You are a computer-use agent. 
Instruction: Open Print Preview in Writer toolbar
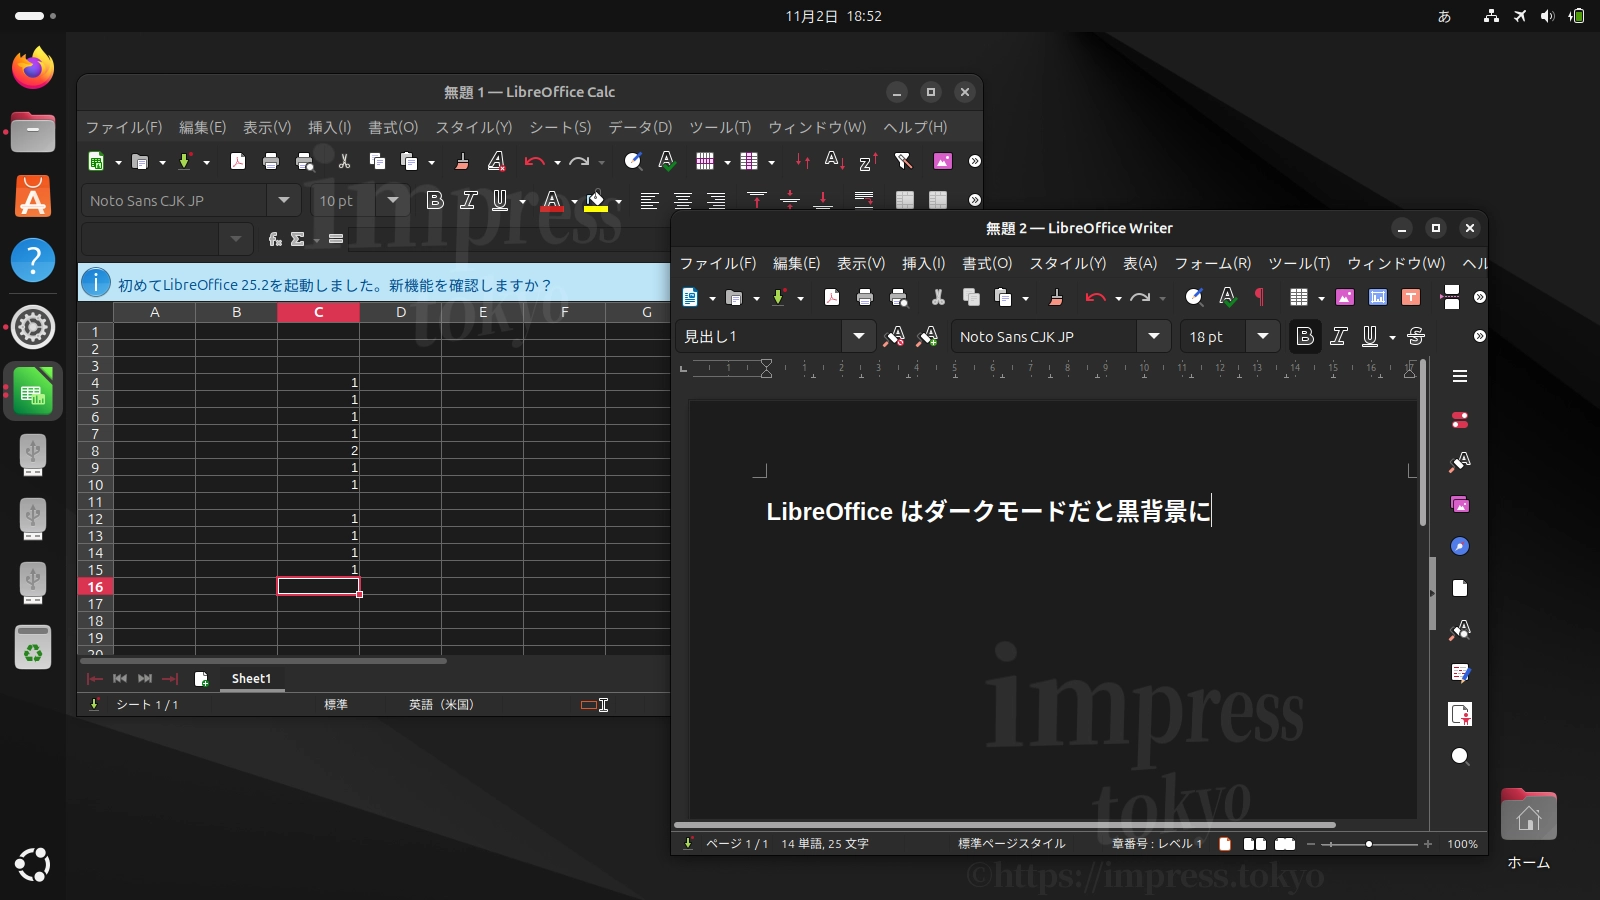pos(899,297)
